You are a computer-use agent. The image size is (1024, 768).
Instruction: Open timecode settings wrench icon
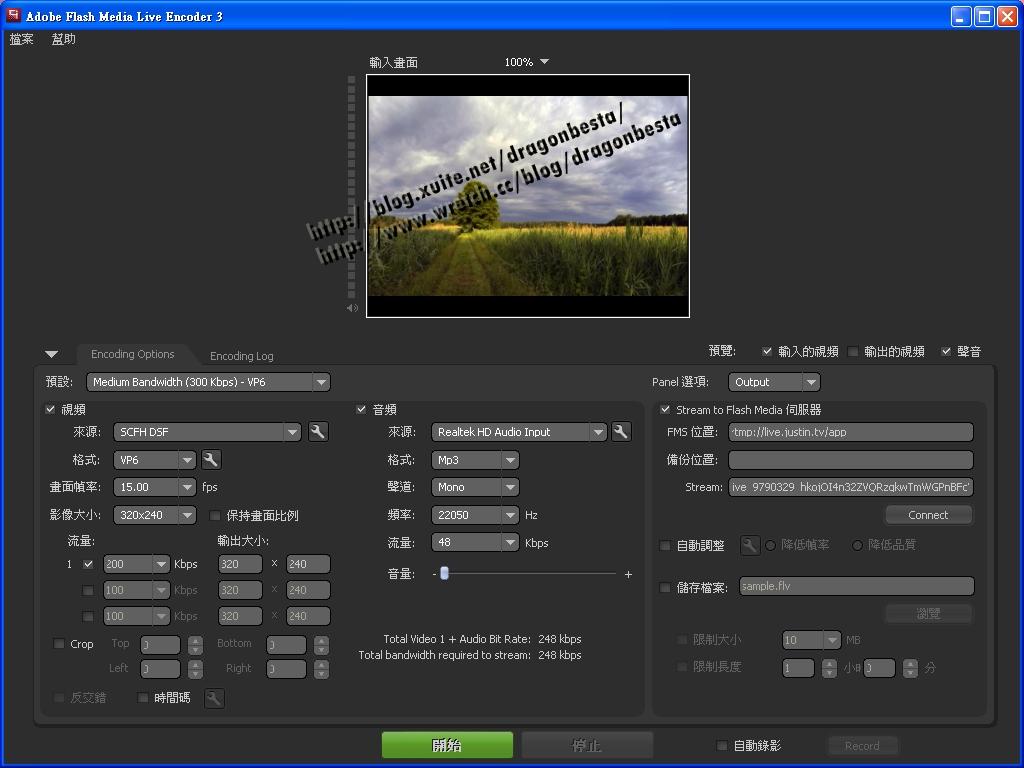214,698
